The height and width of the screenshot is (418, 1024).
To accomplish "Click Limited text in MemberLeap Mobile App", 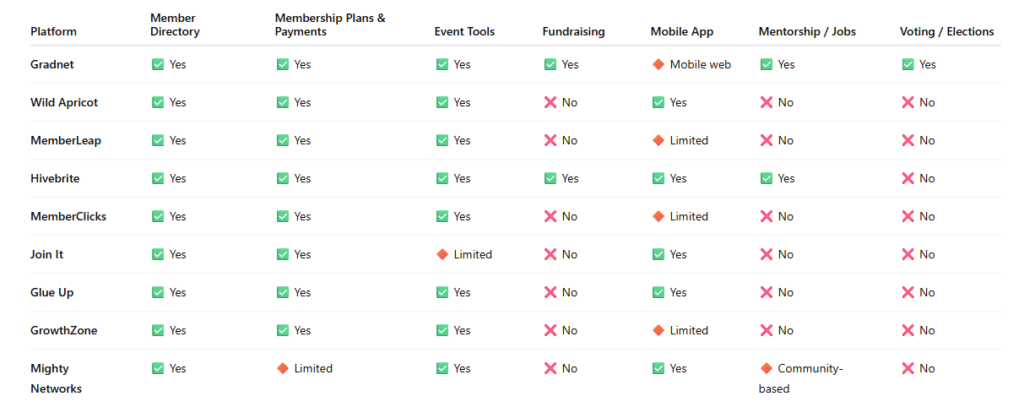I will pyautogui.click(x=689, y=140).
